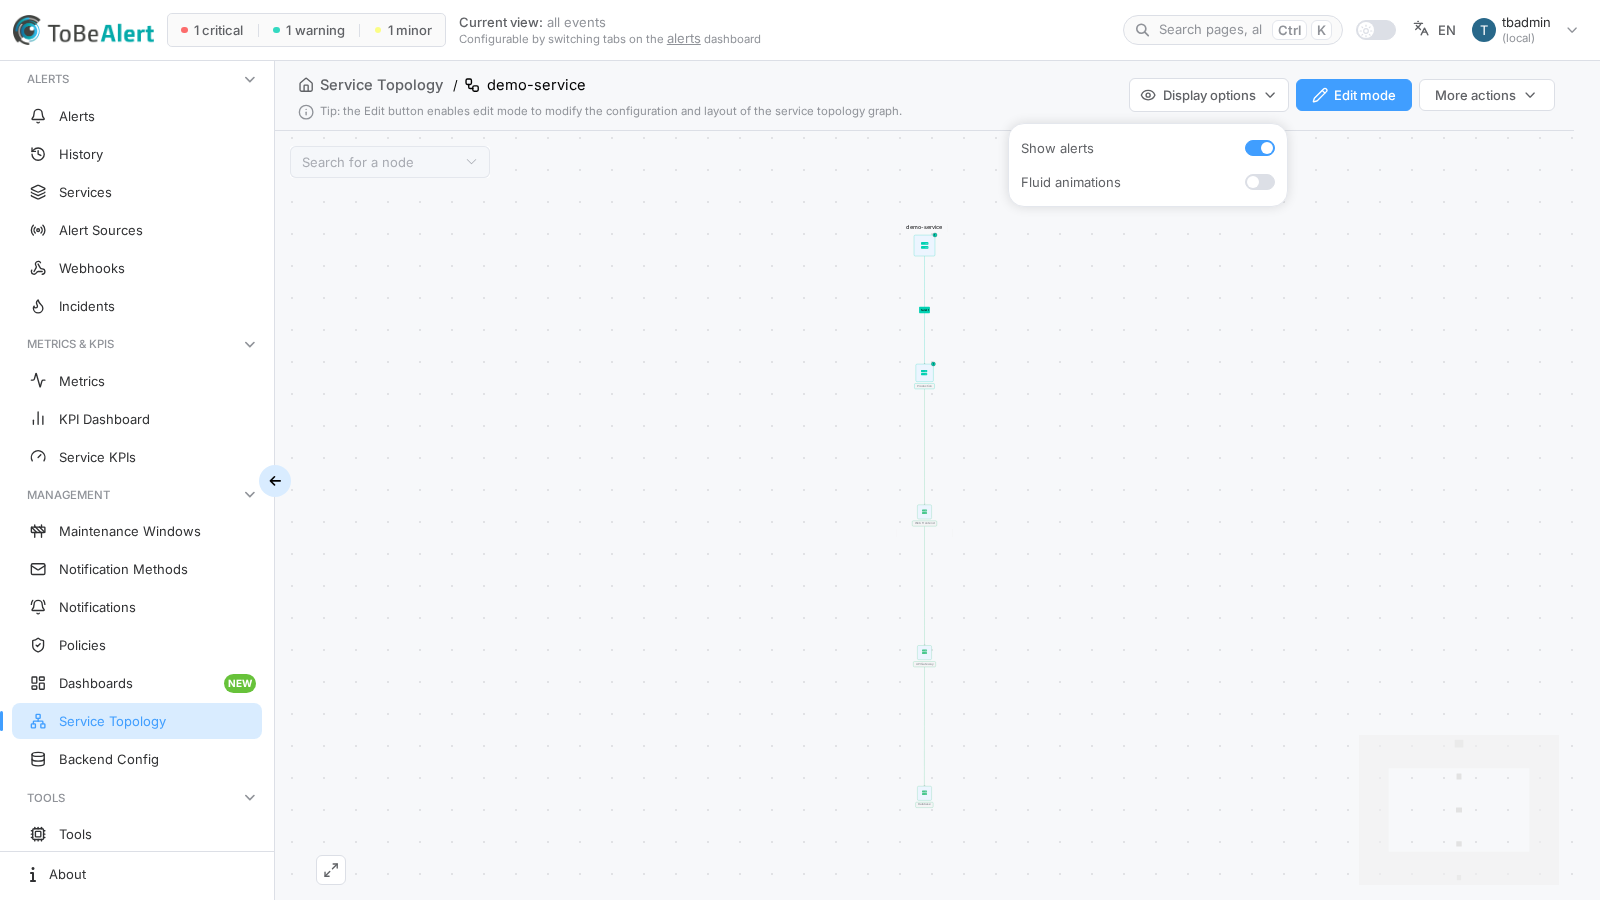
Task: Click the fullscreen expand icon on canvas
Action: [331, 870]
